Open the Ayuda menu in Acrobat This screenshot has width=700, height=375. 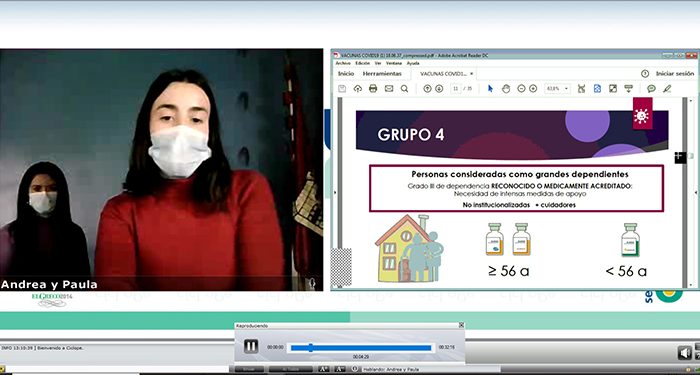[x=413, y=63]
